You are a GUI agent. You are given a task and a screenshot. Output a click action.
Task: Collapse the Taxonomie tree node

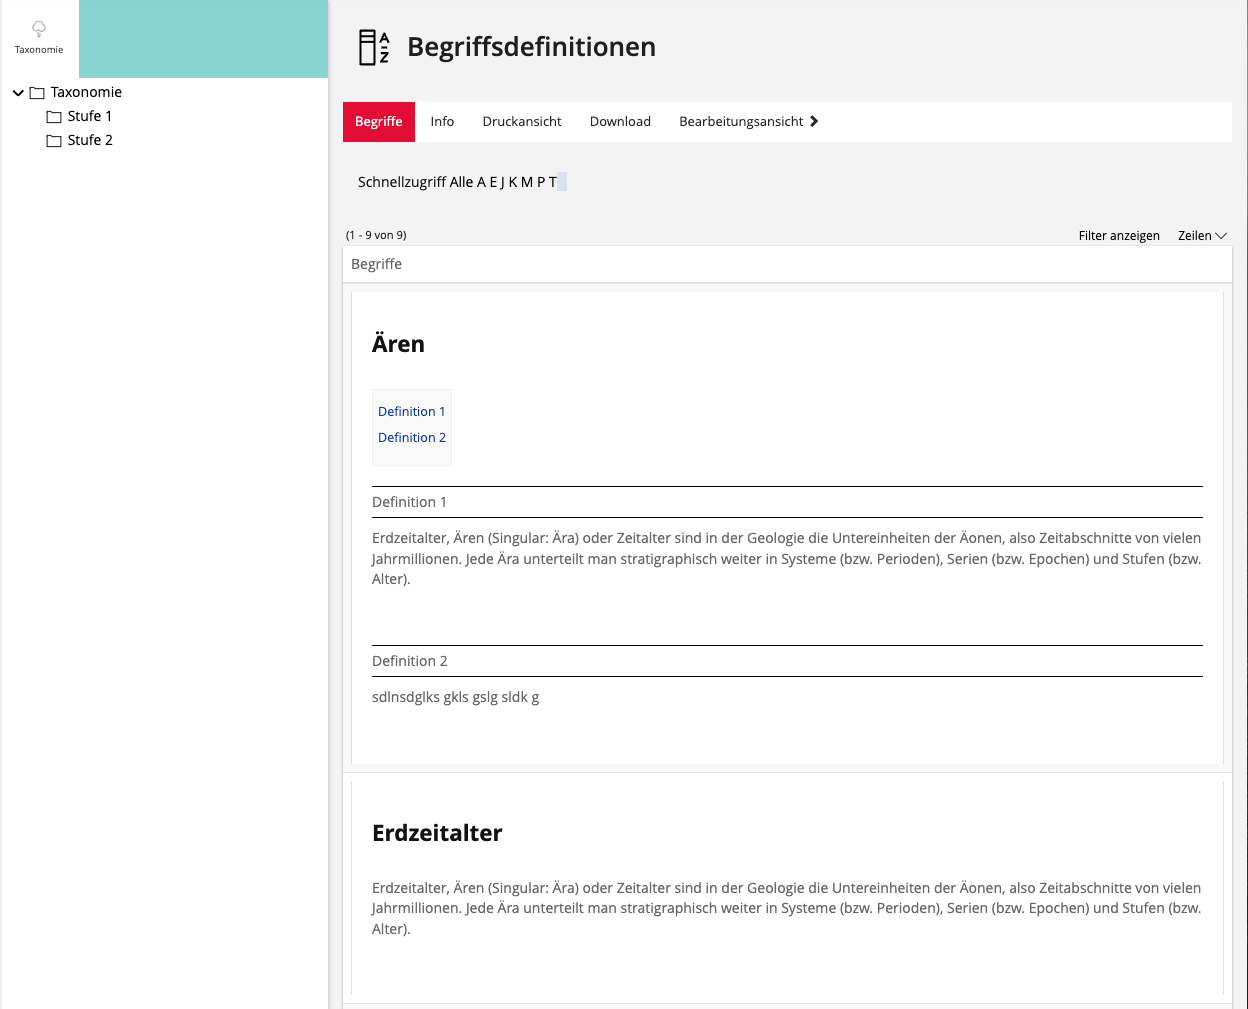point(18,93)
